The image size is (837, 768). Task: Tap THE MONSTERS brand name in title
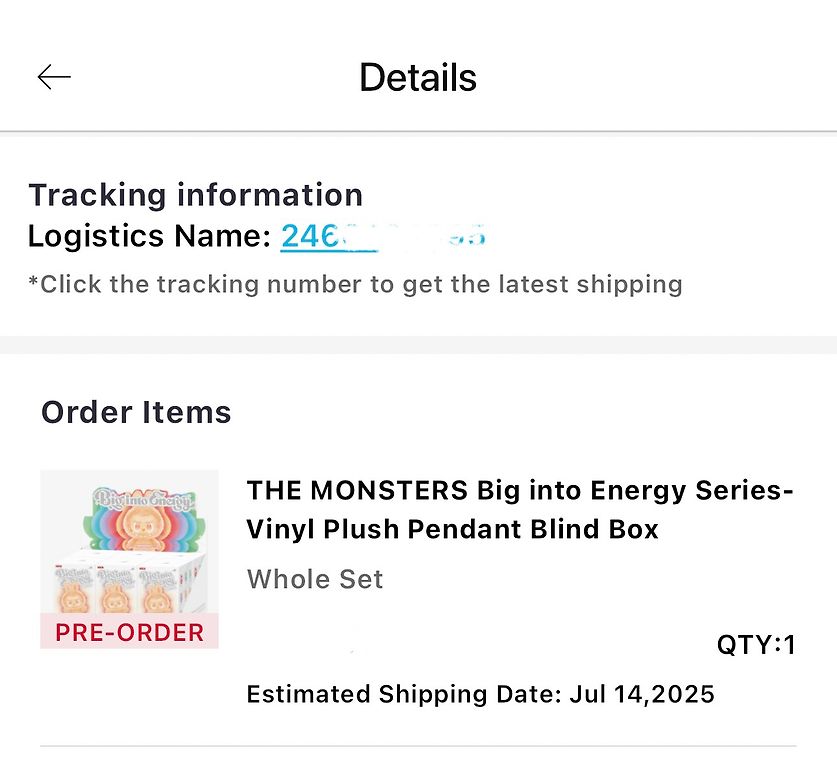tap(357, 491)
